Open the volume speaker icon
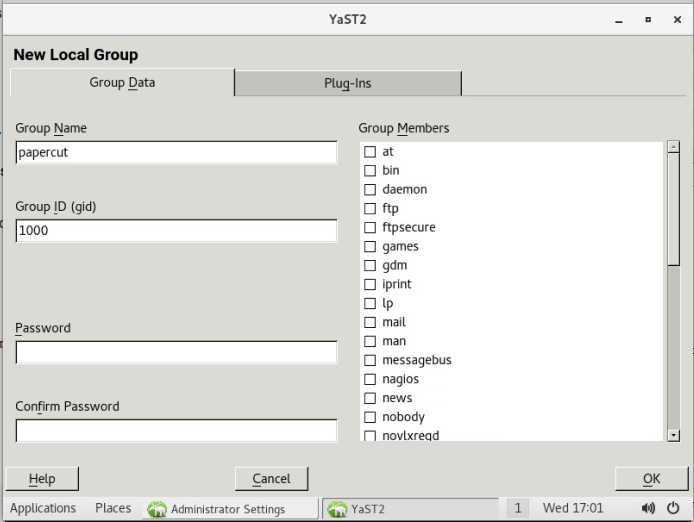Screen dimensions: 694x522 pyautogui.click(x=648, y=508)
